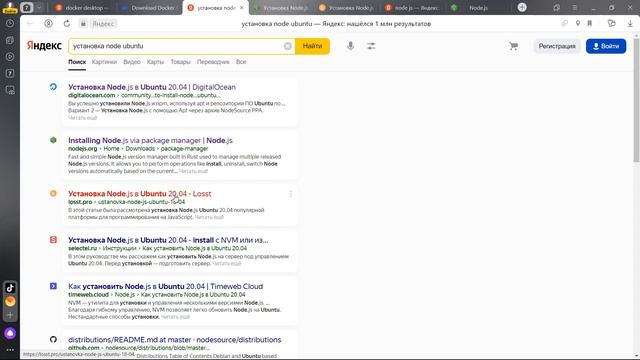Open Selectel install с NVM result
This screenshot has width=640, height=360.
click(x=168, y=240)
